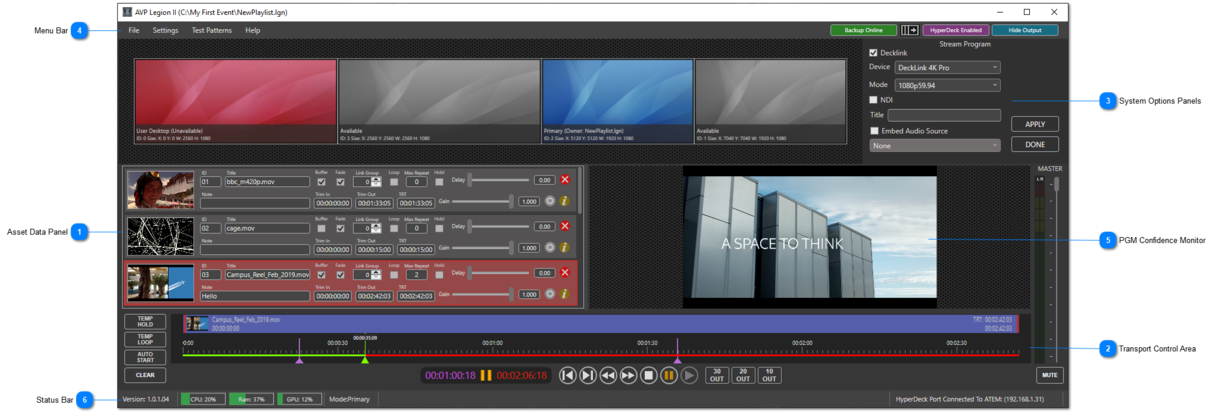This screenshot has height=417, width=1215.
Task: Open the audio source dropdown showing None
Action: click(x=935, y=146)
